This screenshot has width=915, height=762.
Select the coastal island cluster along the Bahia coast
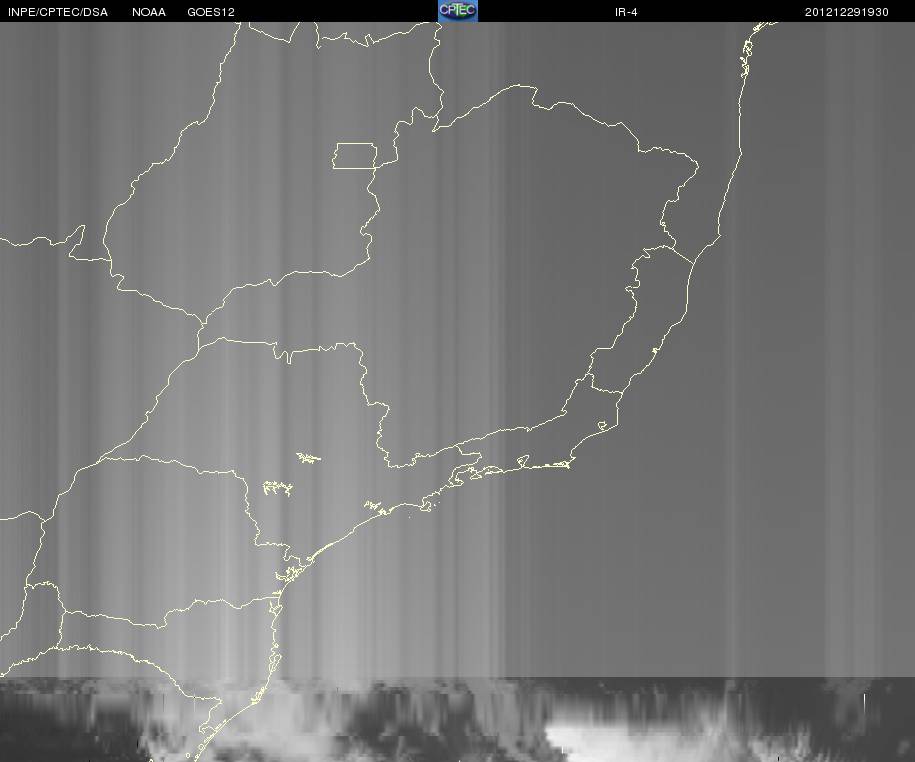746,58
